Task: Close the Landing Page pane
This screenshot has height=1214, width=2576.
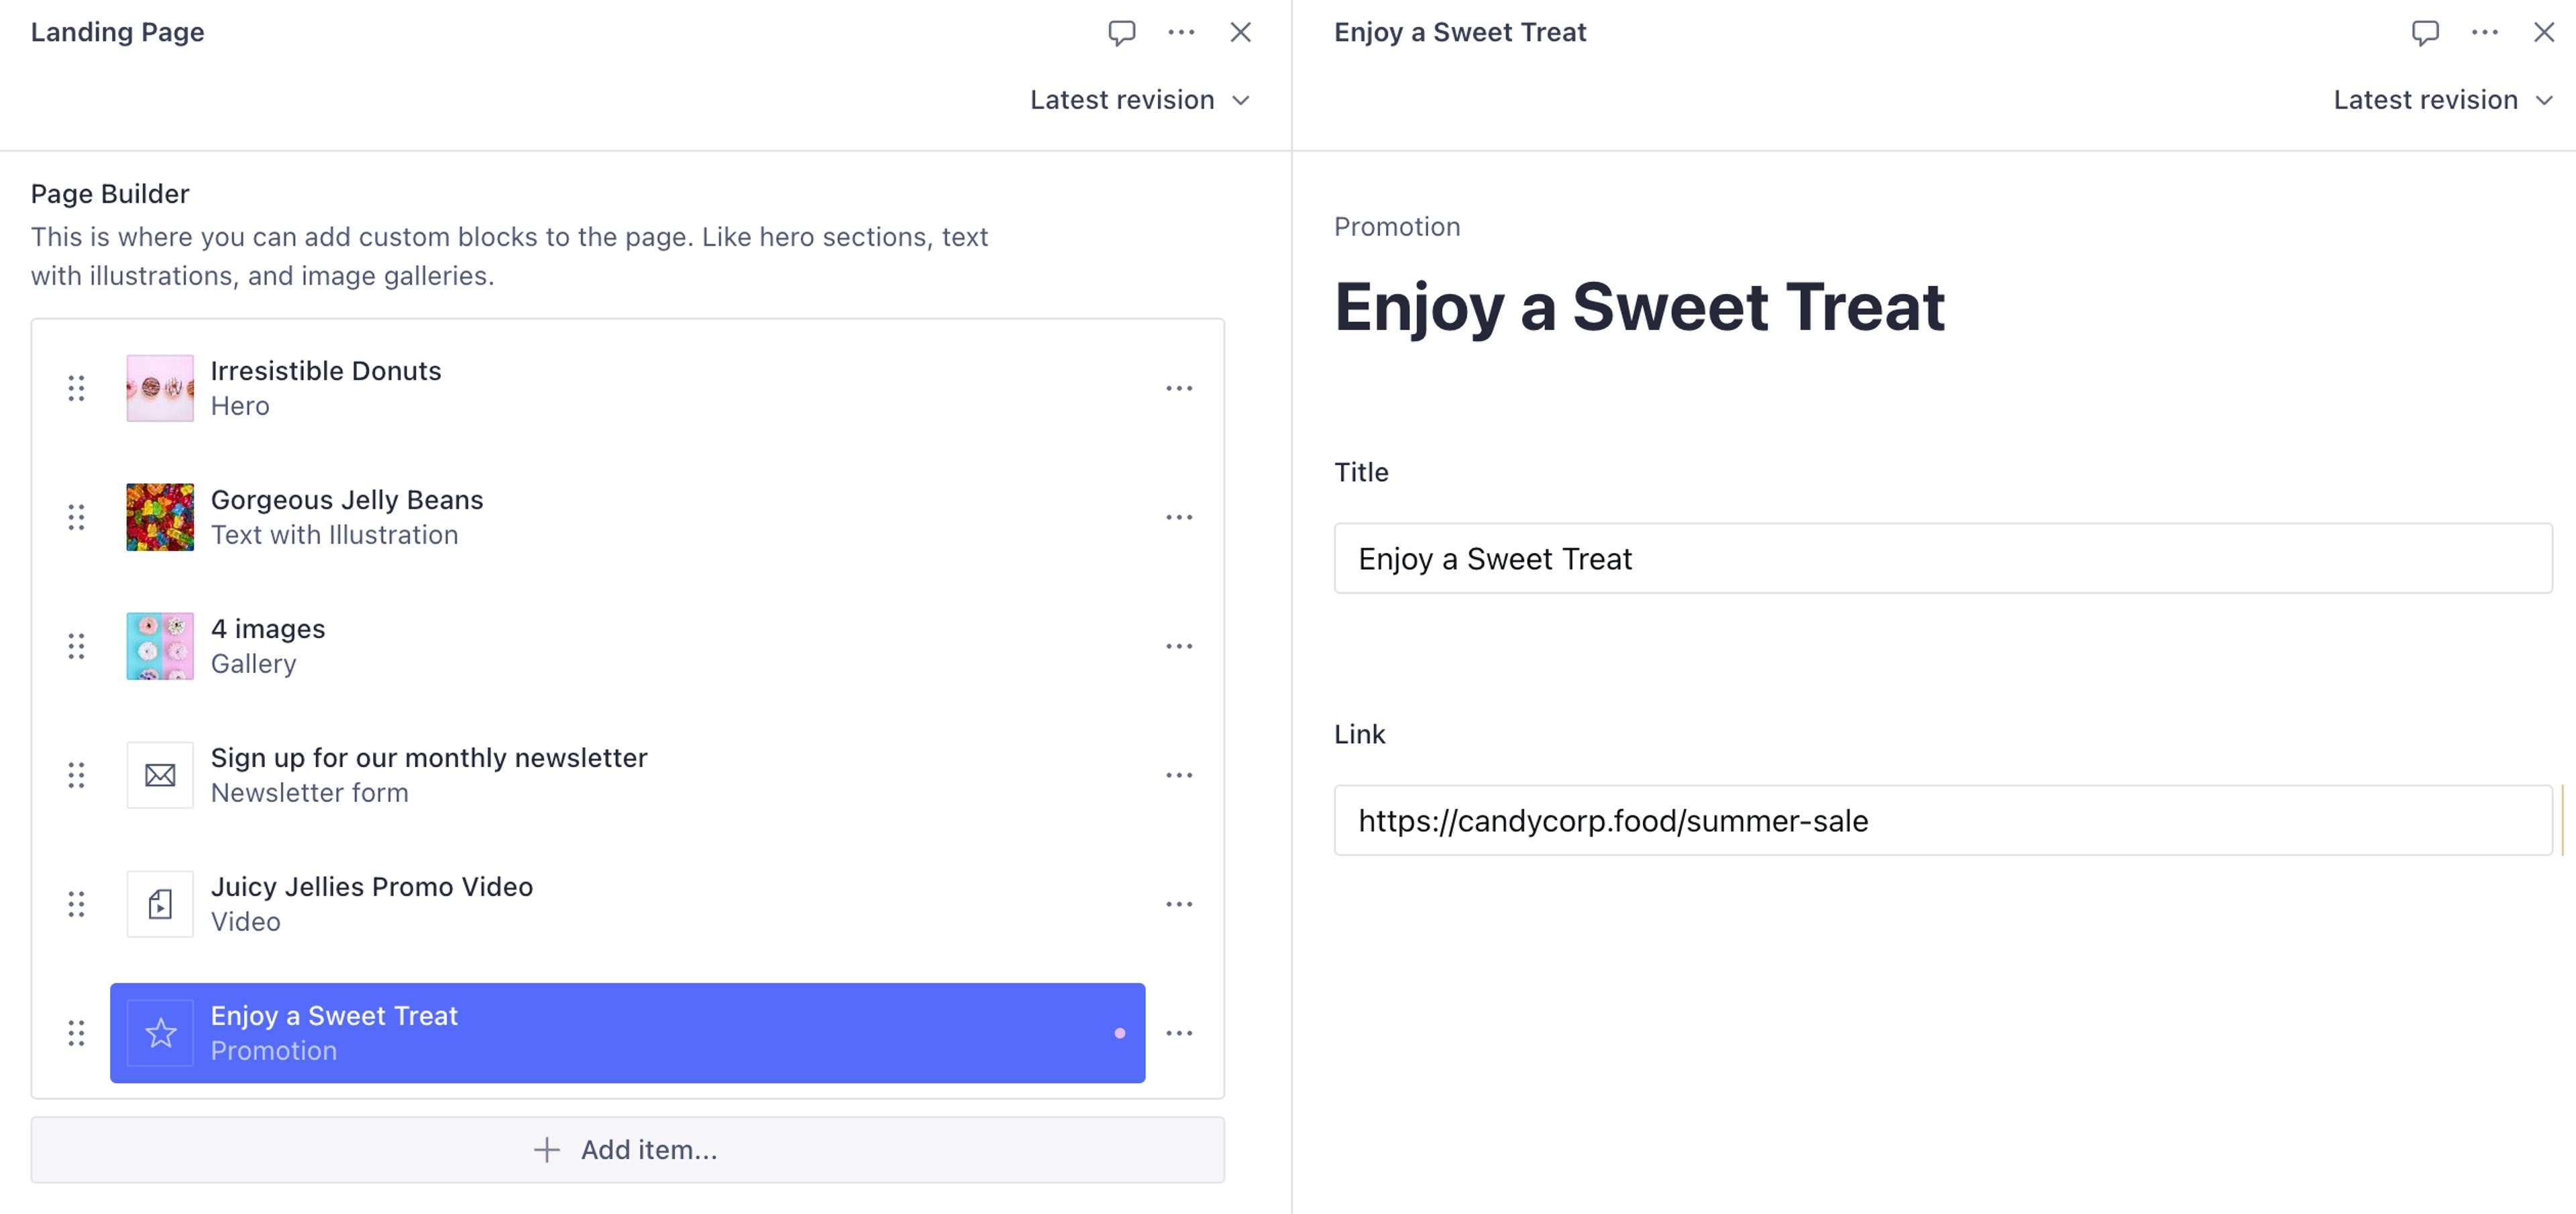Action: pos(1240,32)
